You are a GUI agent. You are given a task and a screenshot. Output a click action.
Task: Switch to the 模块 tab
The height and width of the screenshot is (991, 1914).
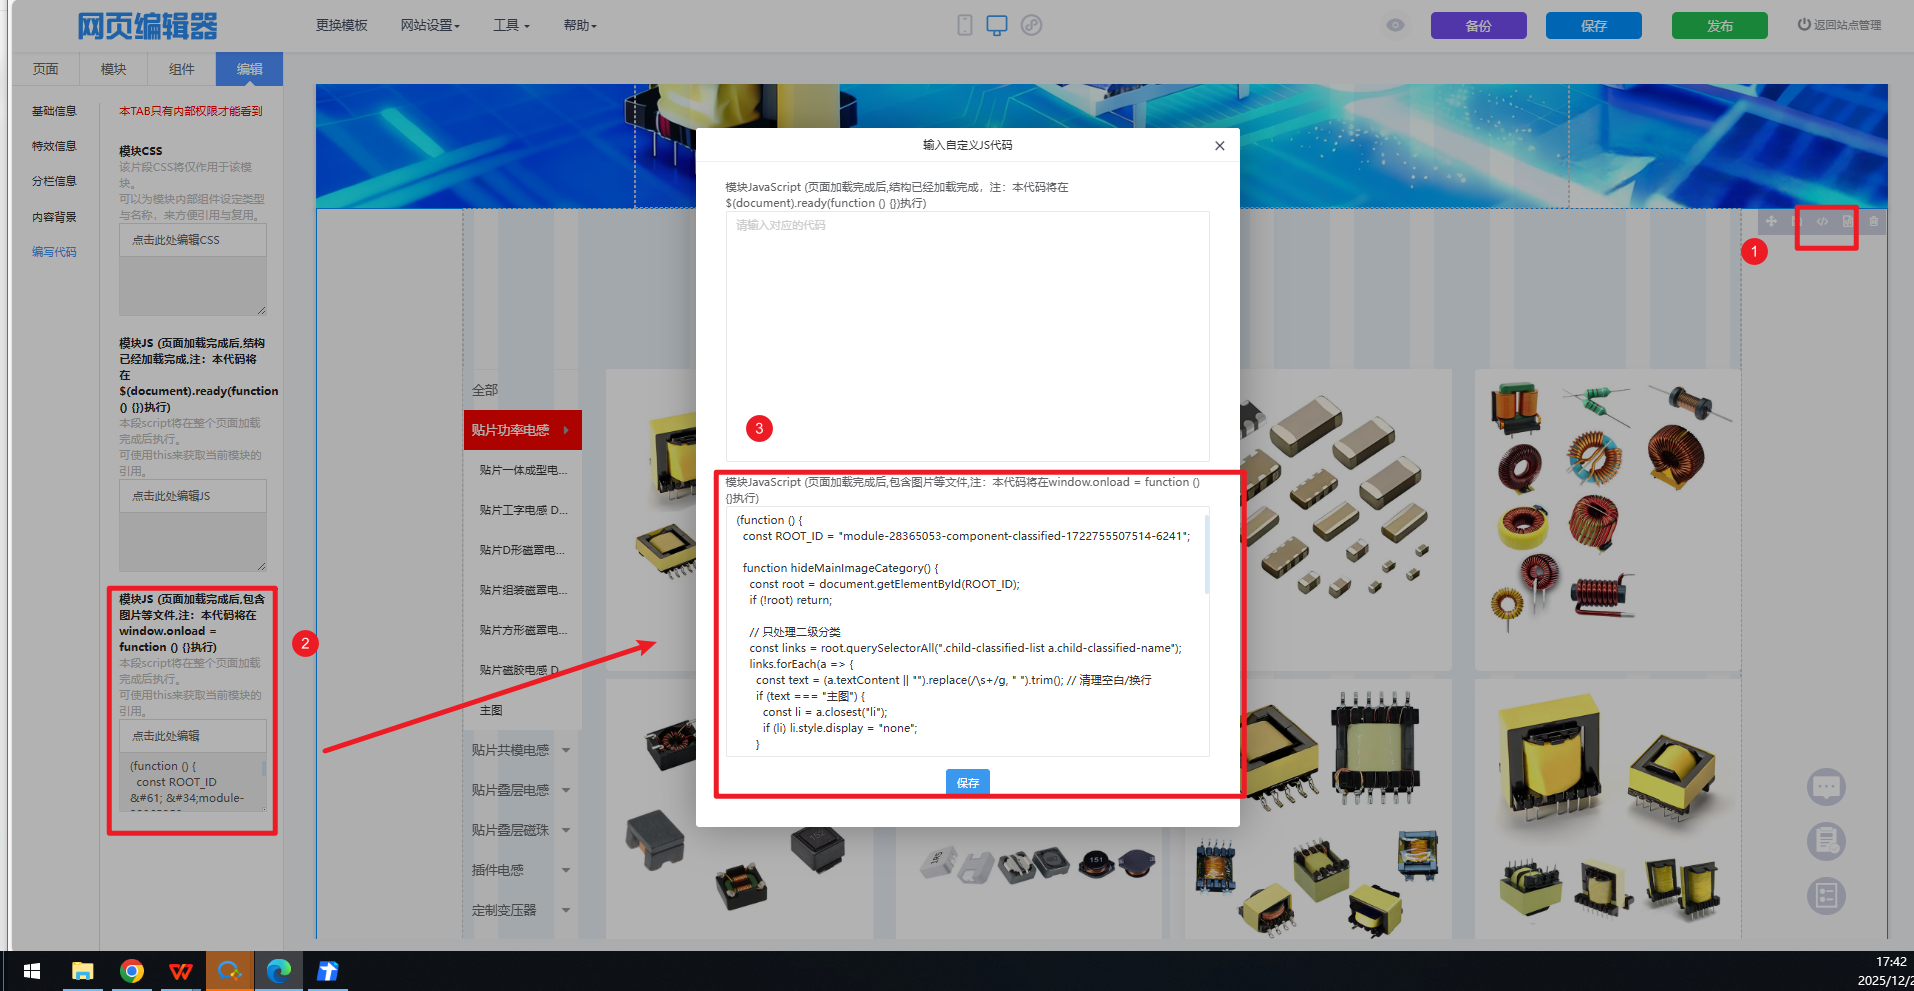pos(114,69)
